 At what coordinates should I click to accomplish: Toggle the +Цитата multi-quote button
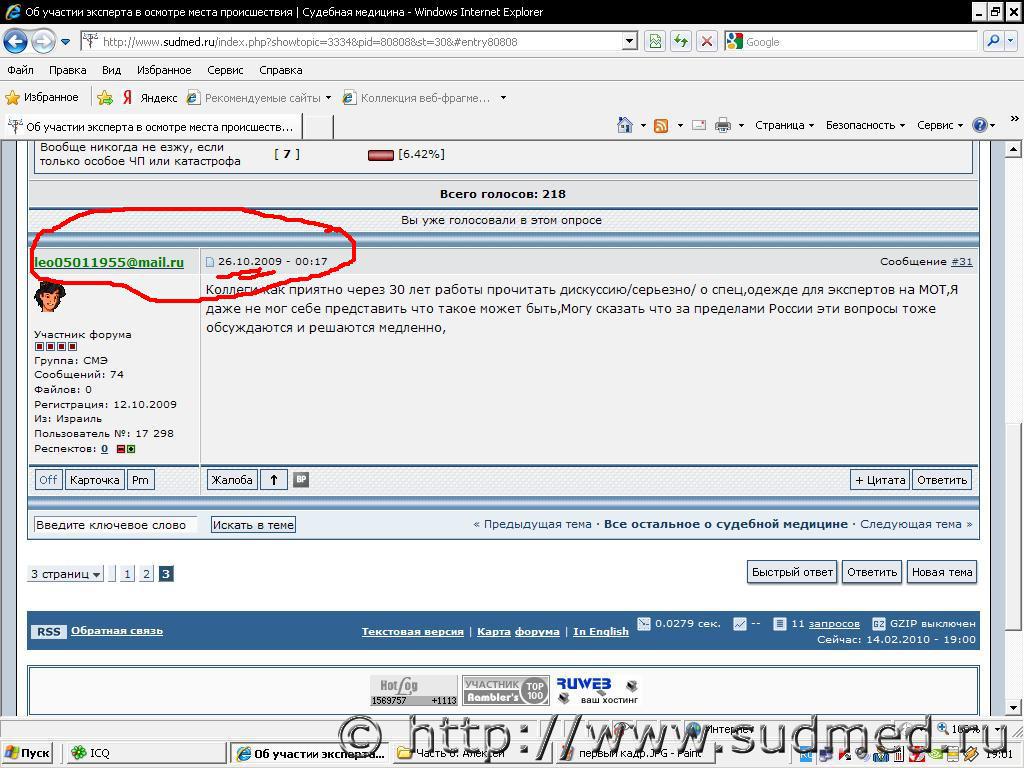(x=880, y=480)
